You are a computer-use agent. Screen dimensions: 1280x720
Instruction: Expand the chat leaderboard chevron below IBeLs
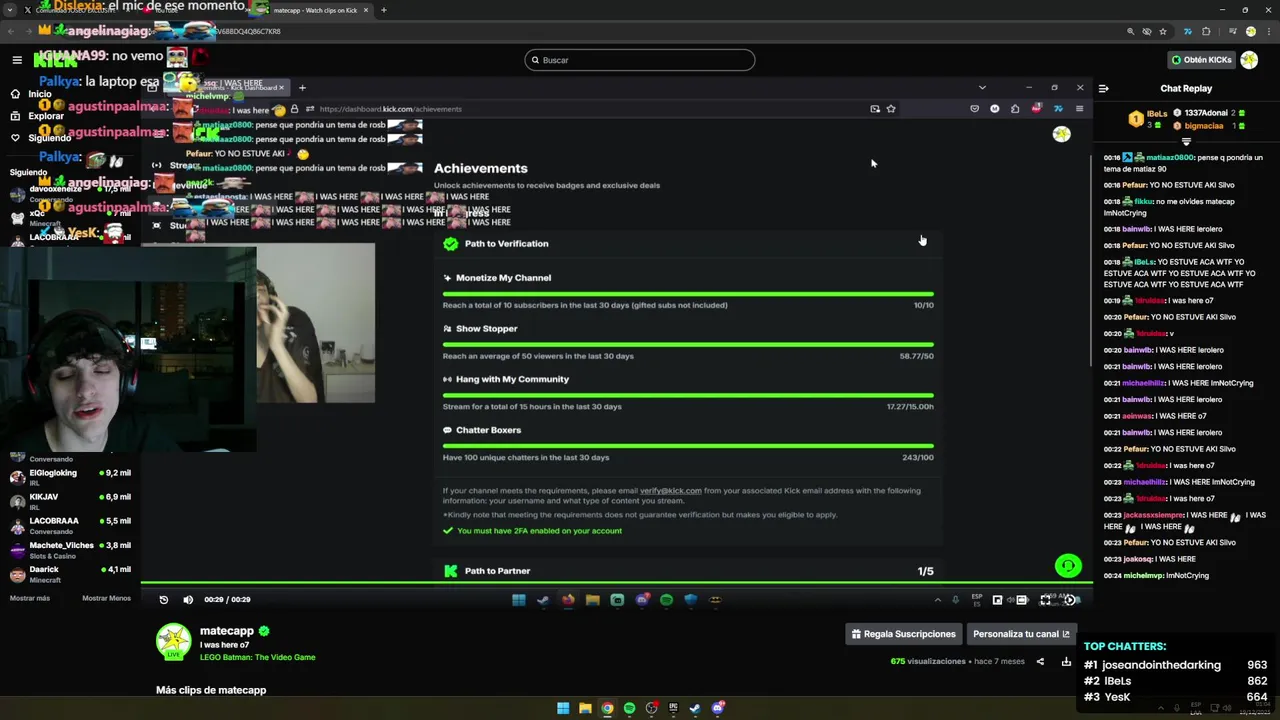coord(1186,141)
